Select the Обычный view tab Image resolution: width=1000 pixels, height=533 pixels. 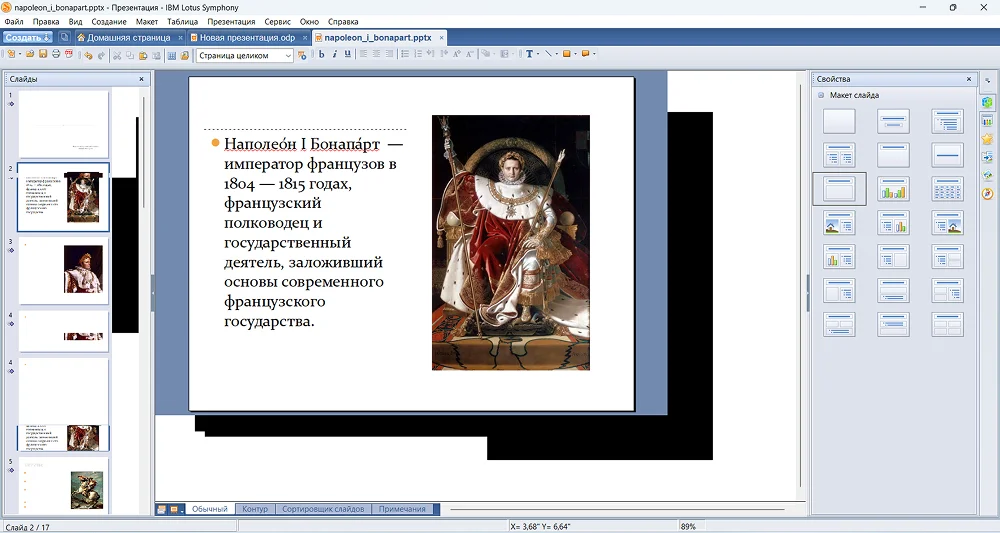point(210,509)
